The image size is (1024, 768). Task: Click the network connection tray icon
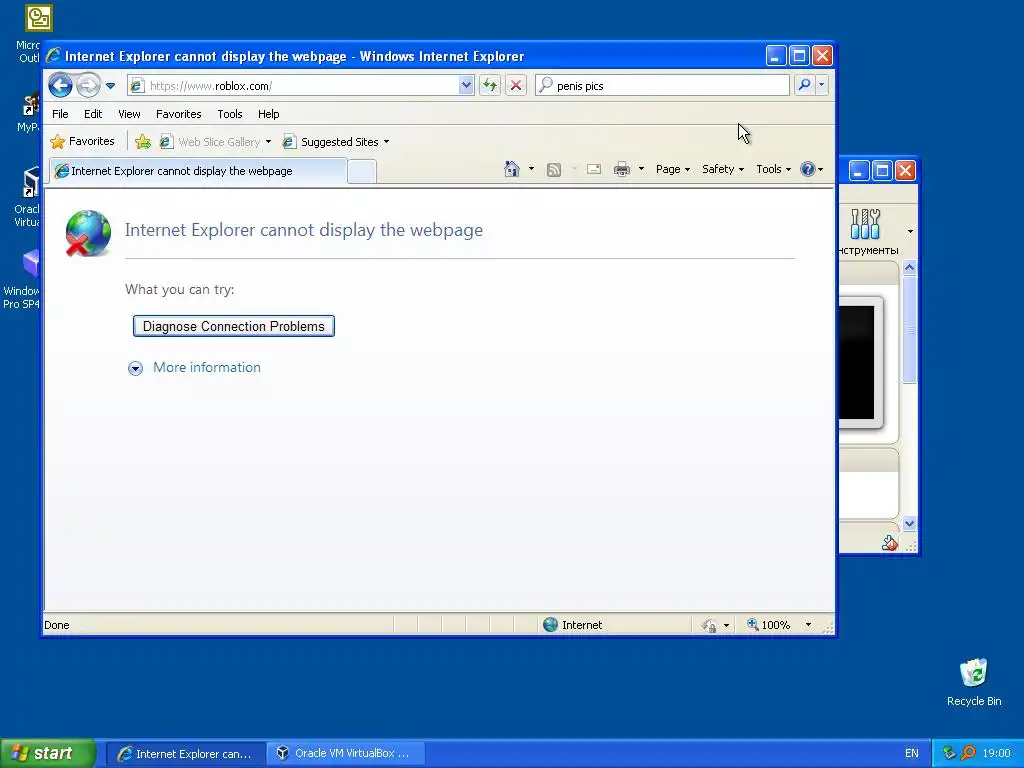[949, 754]
